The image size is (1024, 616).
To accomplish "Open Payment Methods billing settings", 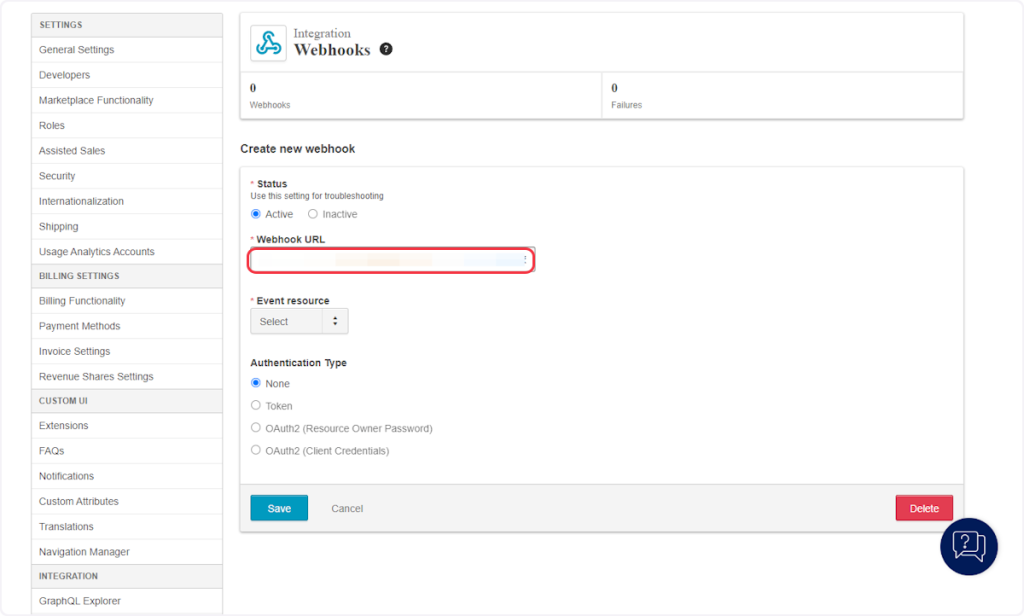I will (79, 326).
